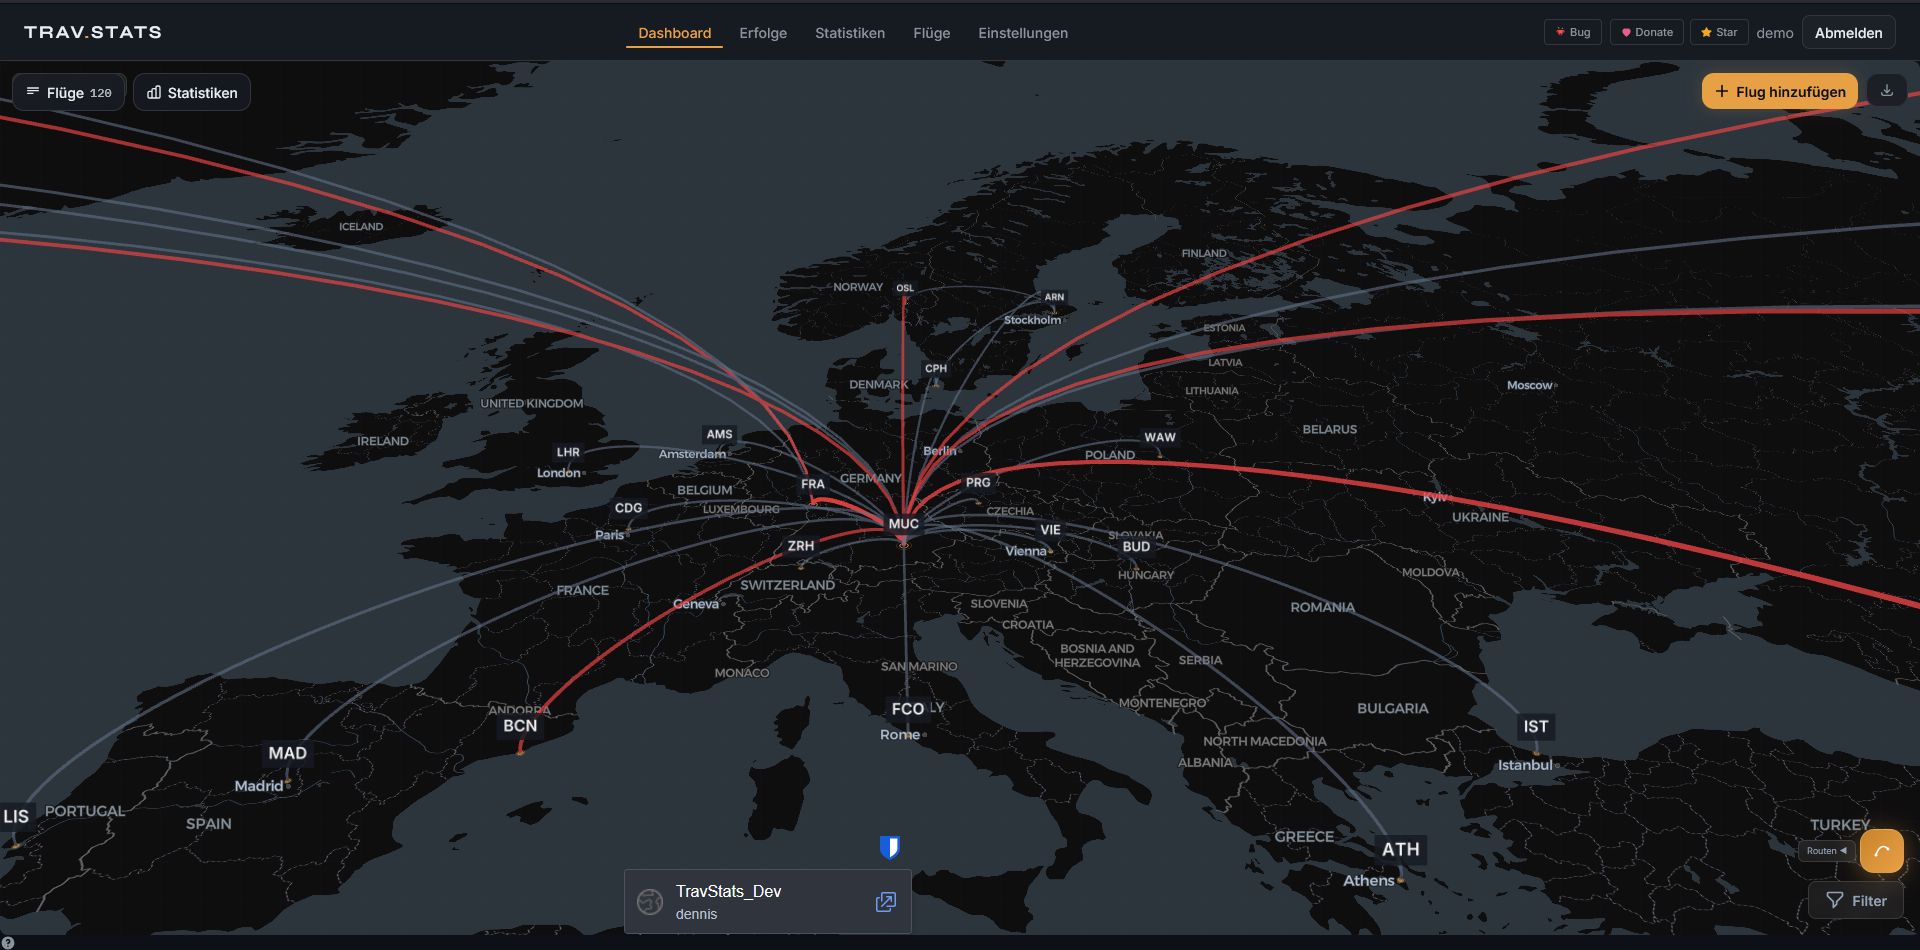Expand the Flüge 120 list panel
This screenshot has height=950, width=1920.
pos(69,92)
